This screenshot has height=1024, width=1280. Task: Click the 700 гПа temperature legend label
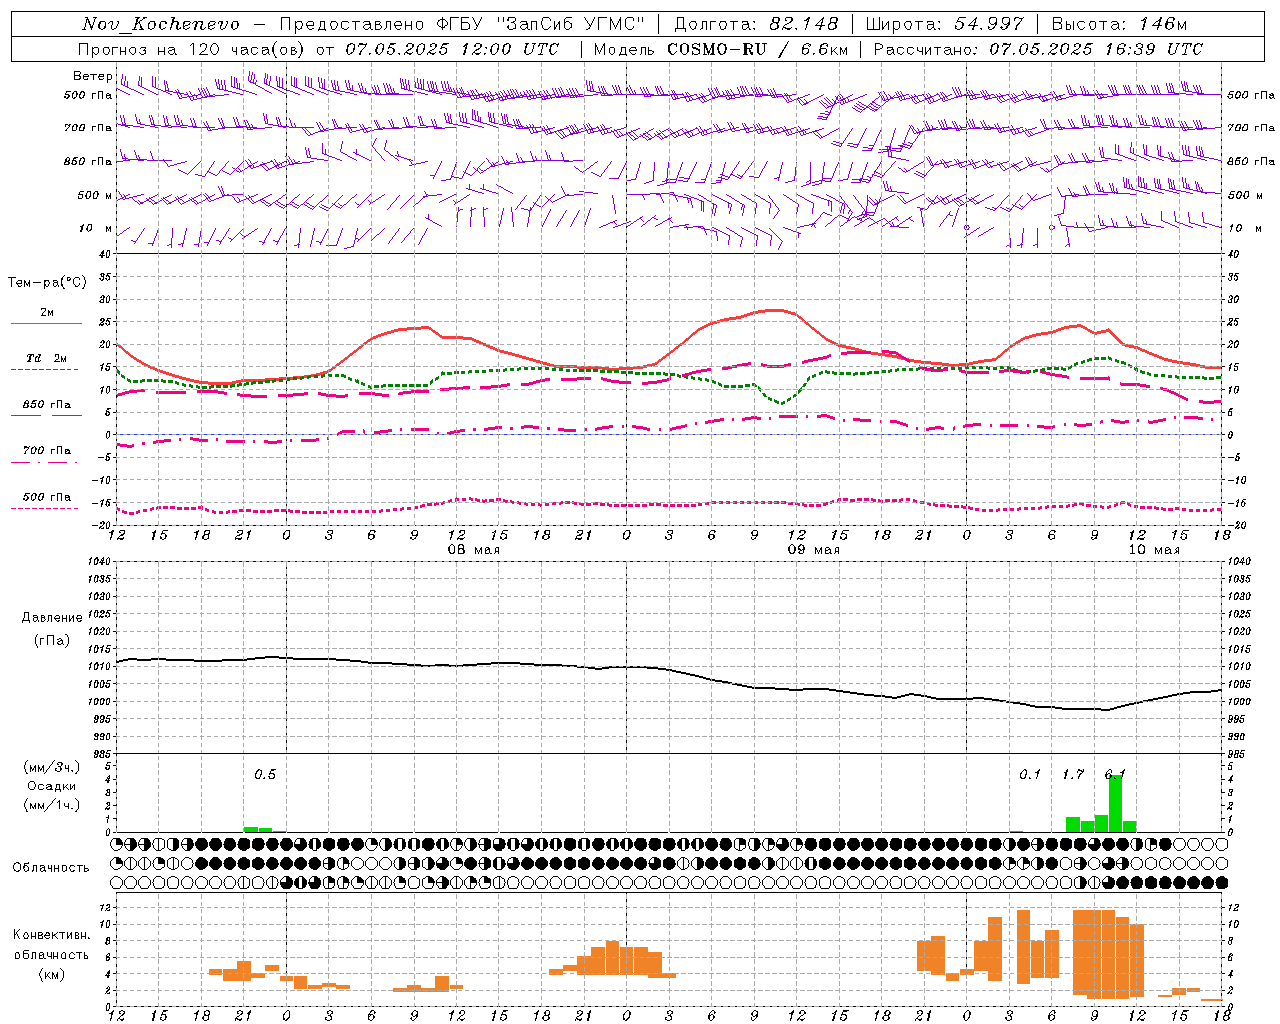coord(47,451)
